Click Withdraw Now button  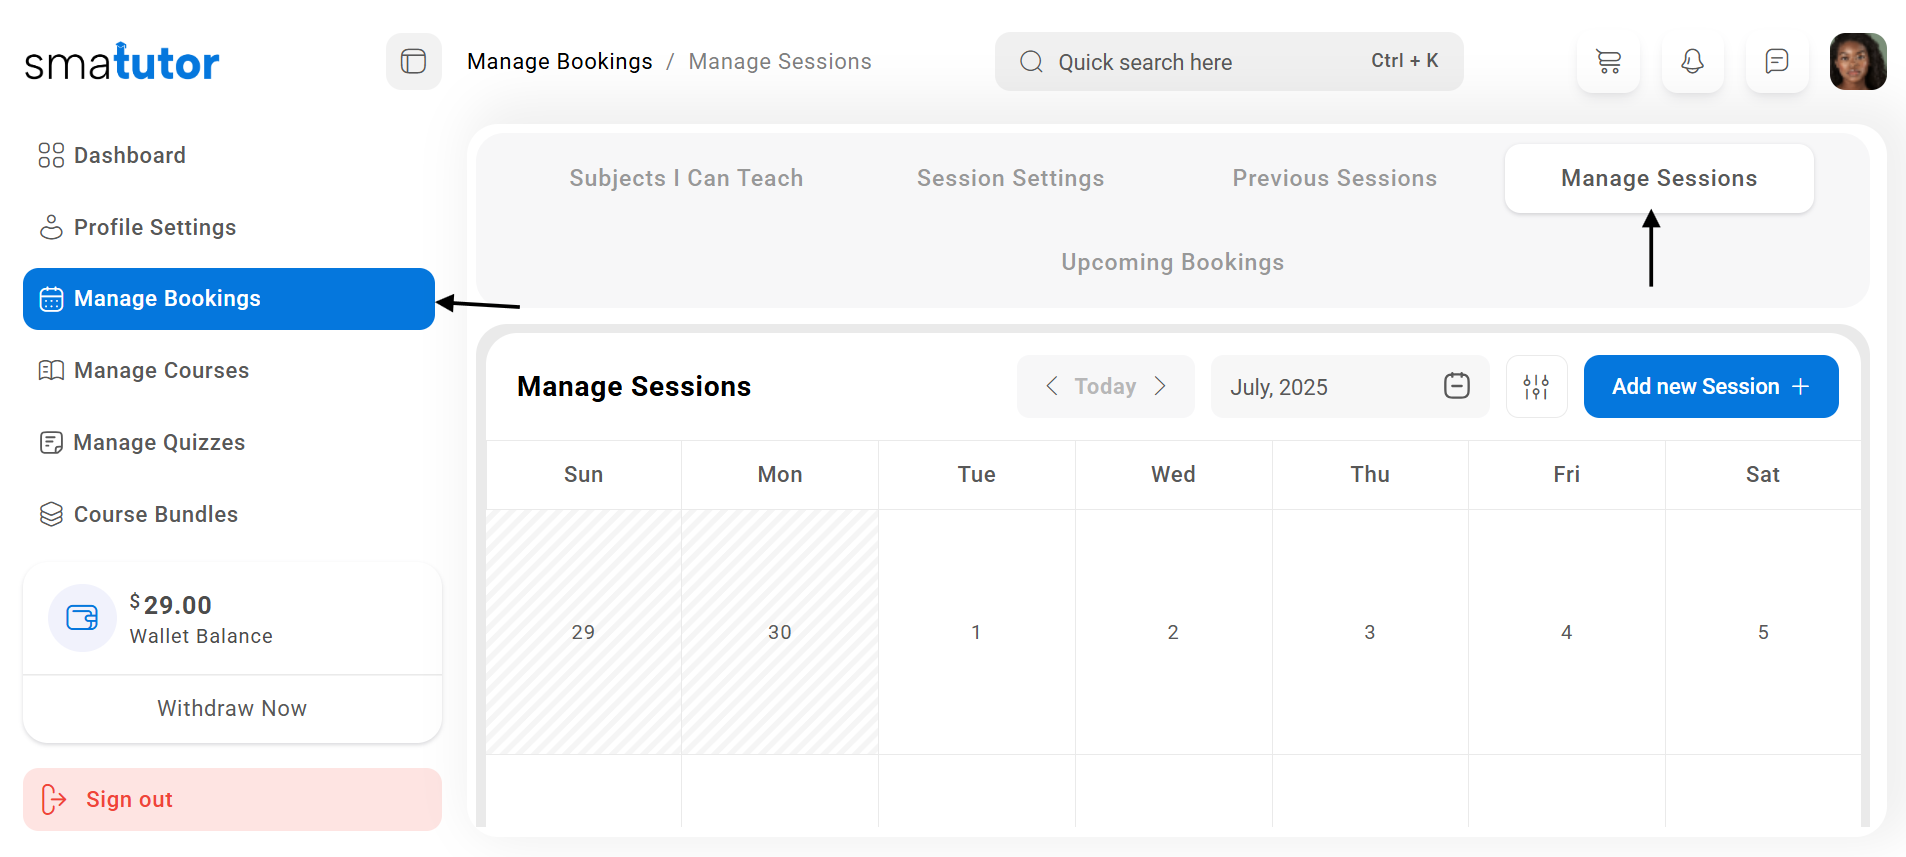click(232, 709)
